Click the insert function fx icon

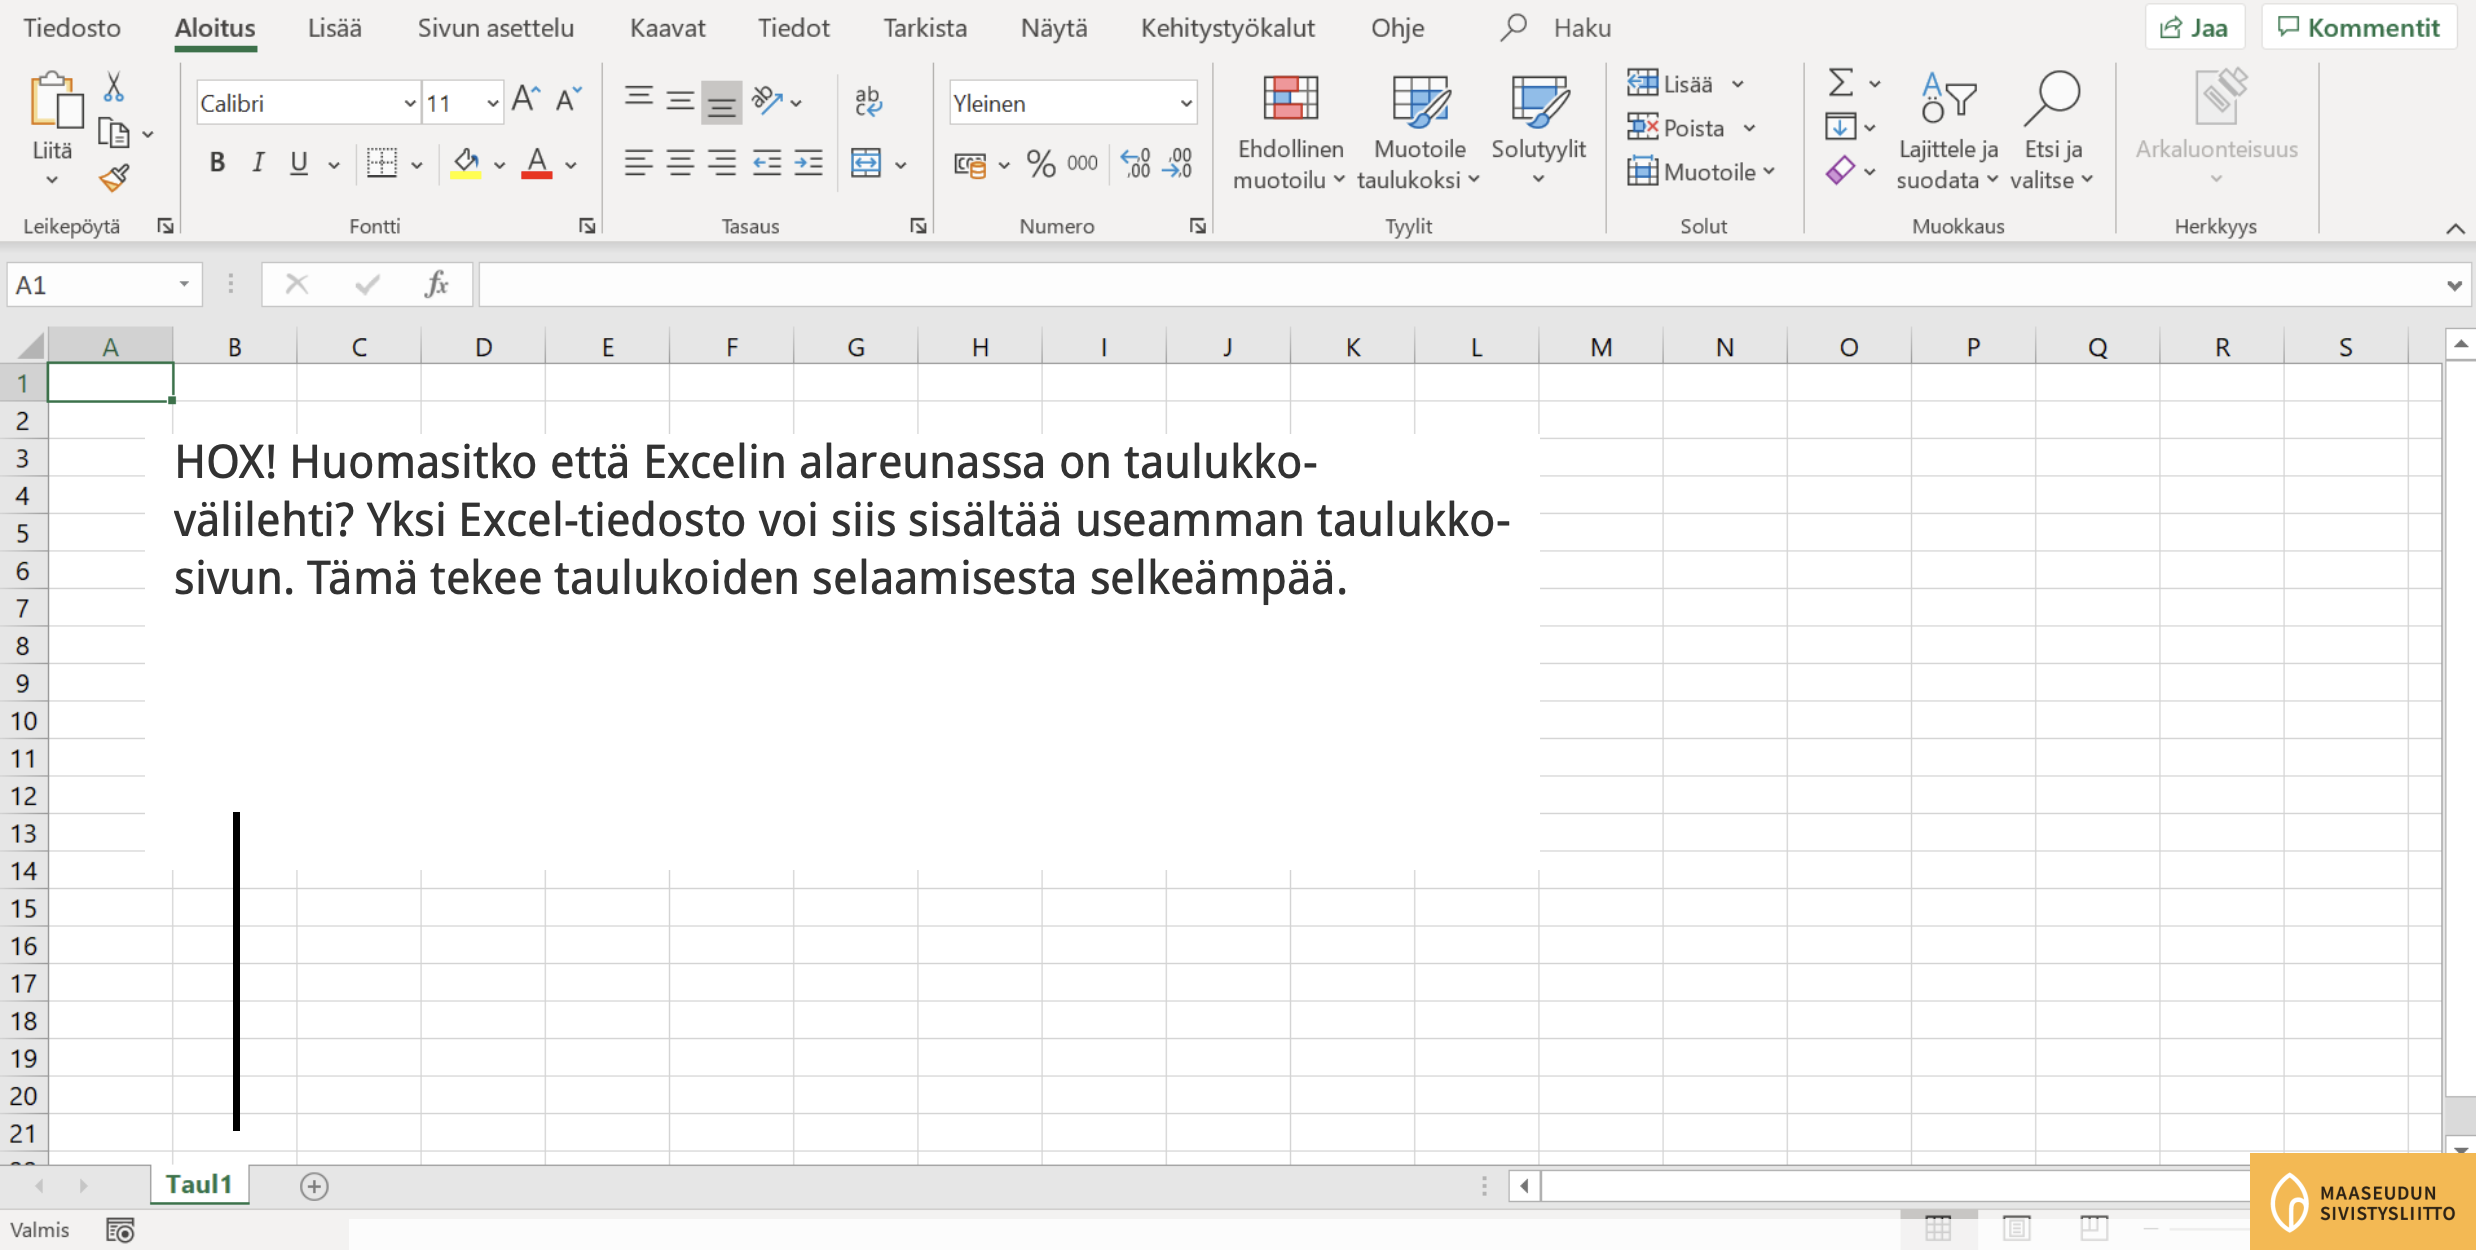(436, 285)
